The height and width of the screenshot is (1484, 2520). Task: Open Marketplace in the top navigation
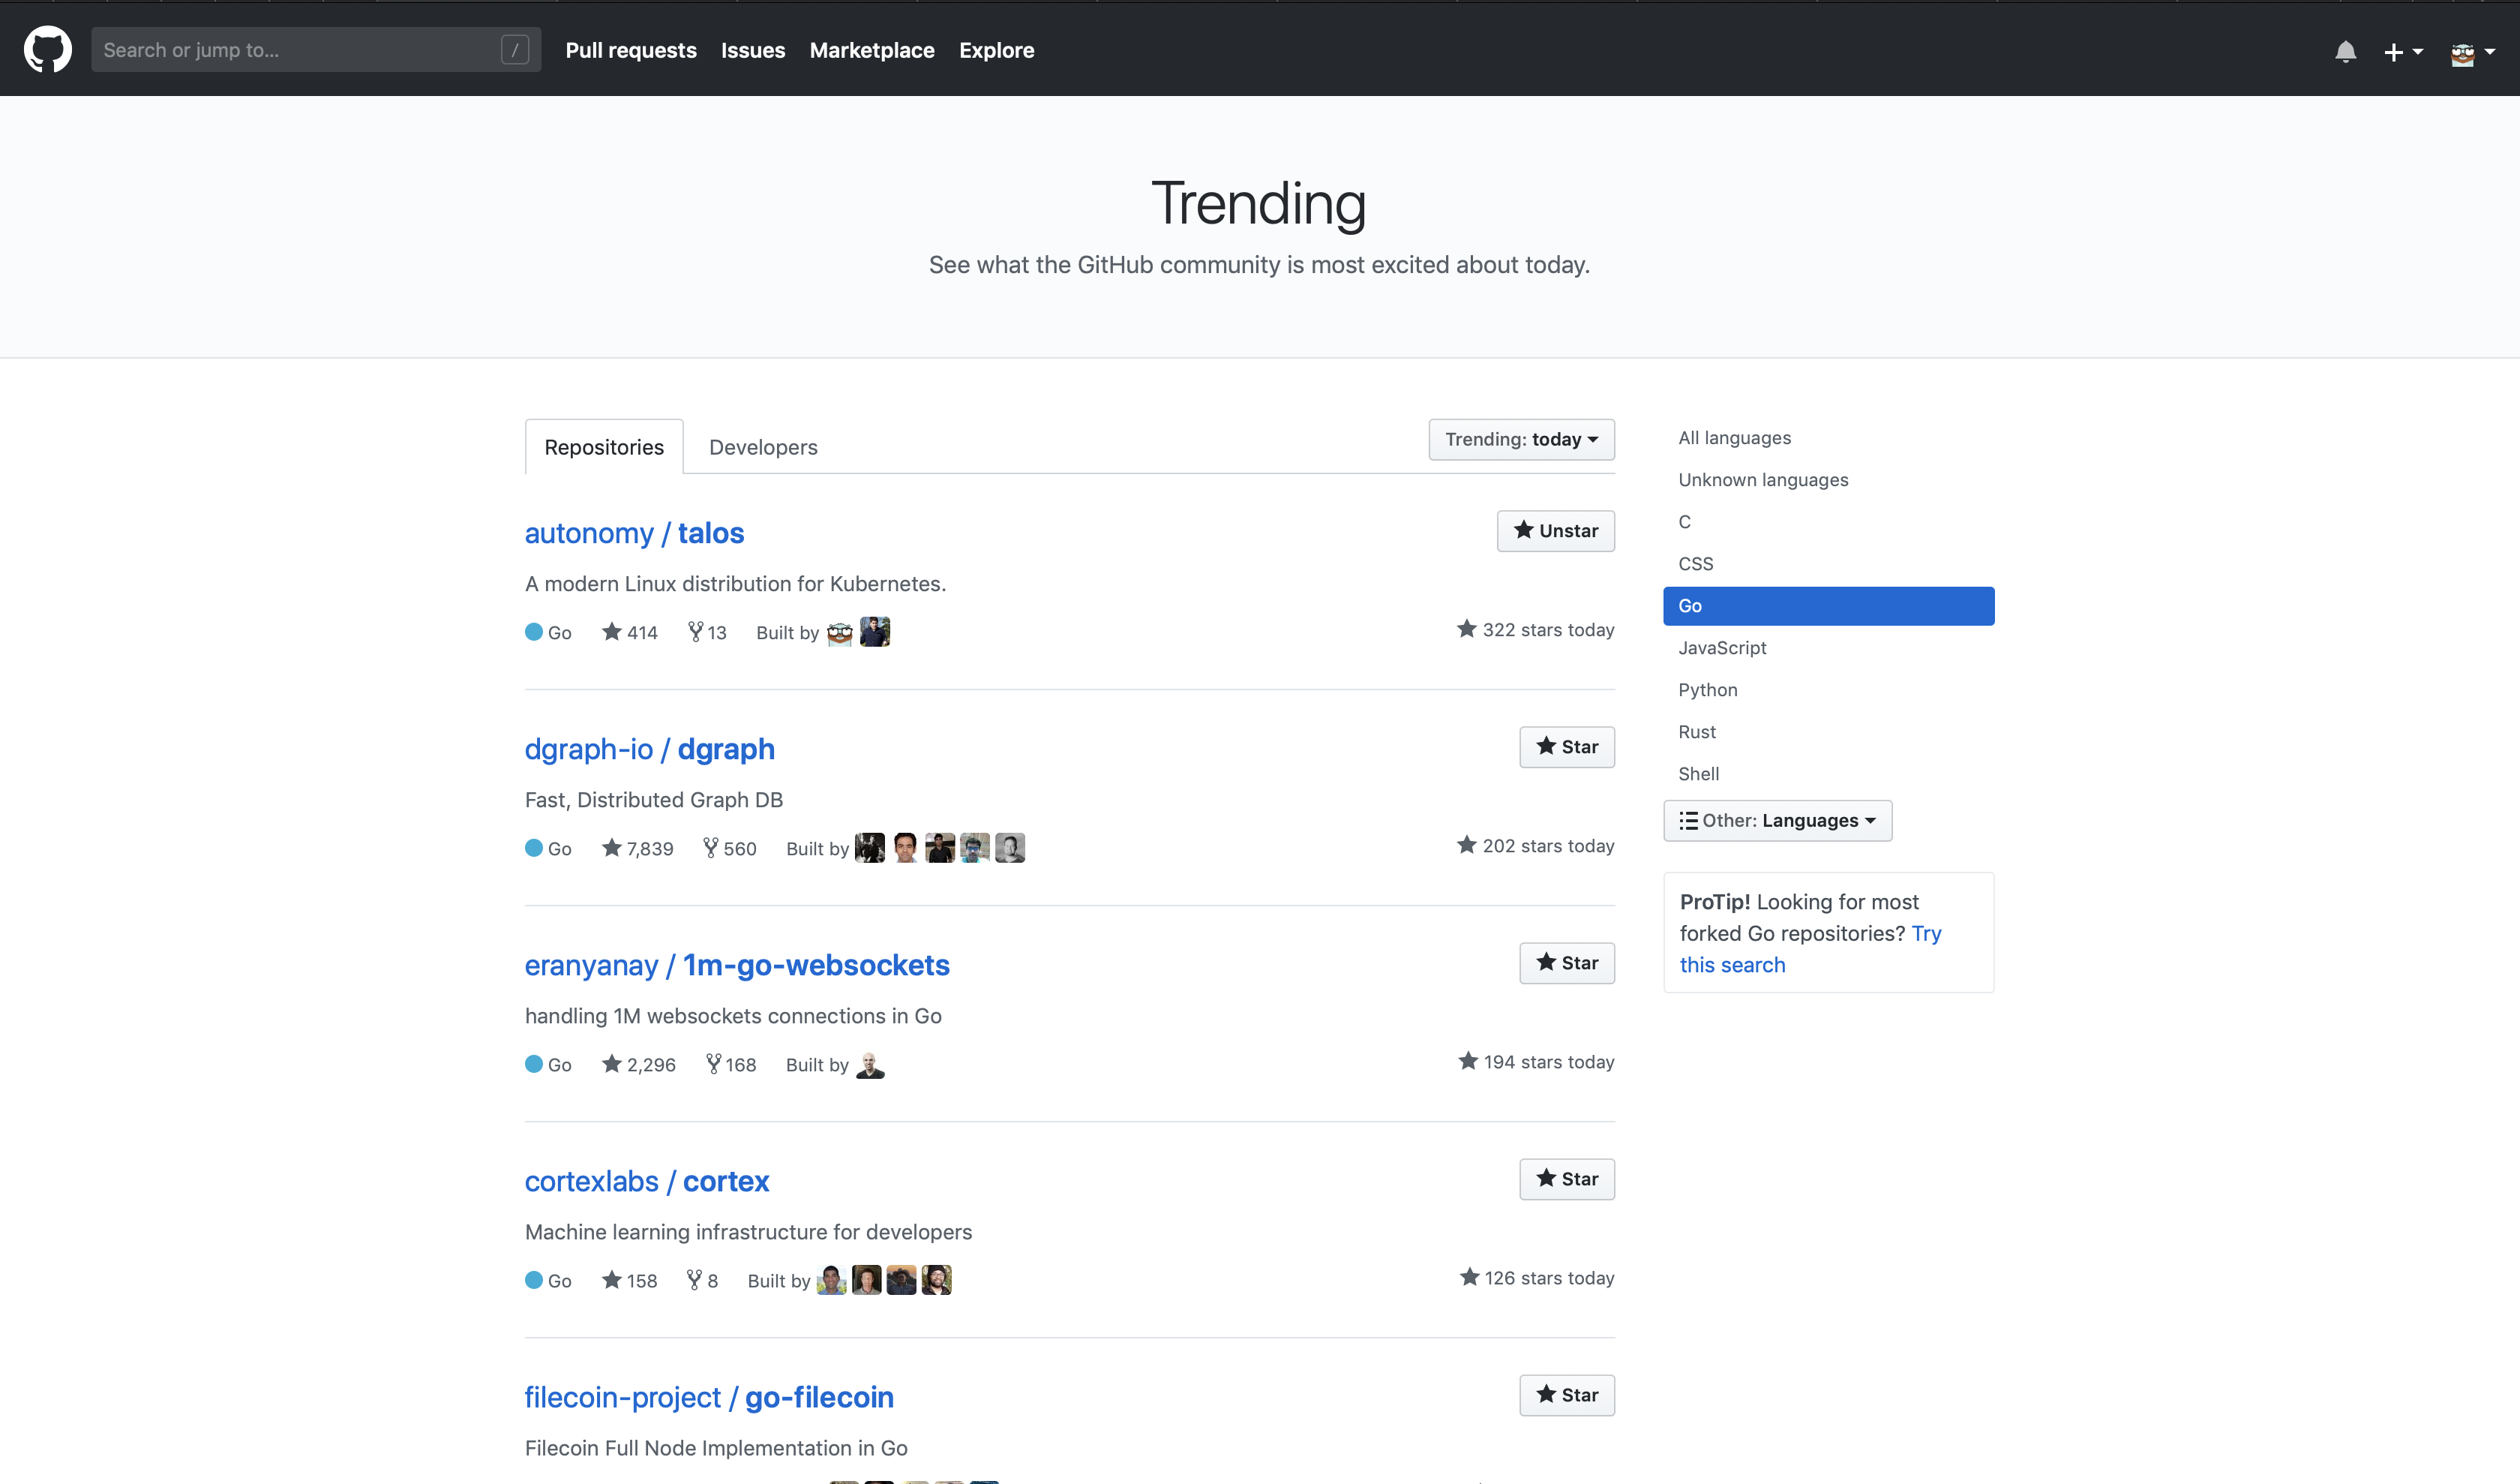click(872, 50)
